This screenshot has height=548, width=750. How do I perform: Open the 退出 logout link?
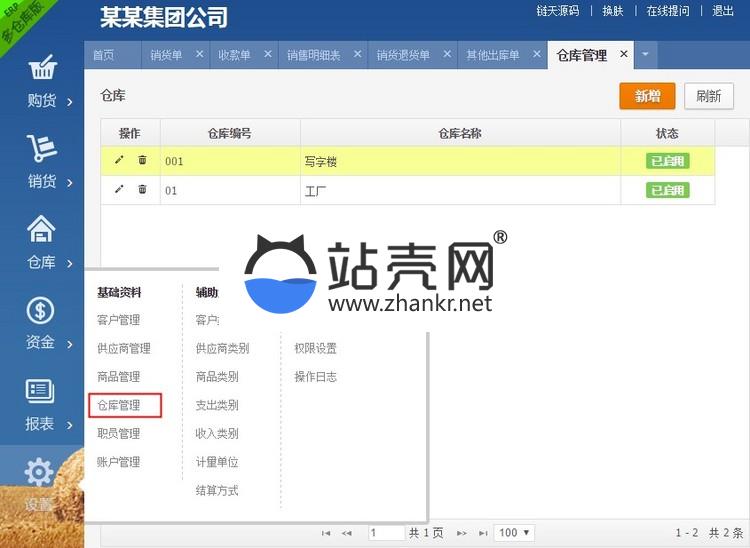(x=722, y=11)
